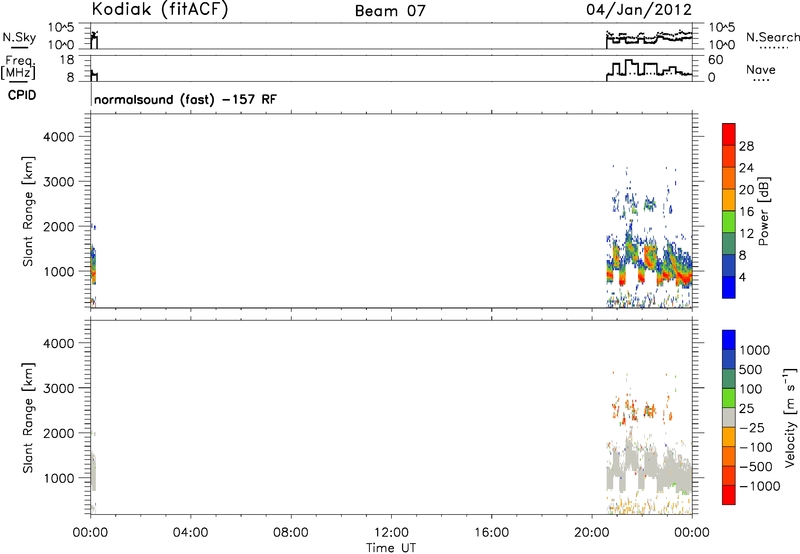This screenshot has width=800, height=554.
Task: Click the 20:00 time tick label
Action: click(592, 533)
